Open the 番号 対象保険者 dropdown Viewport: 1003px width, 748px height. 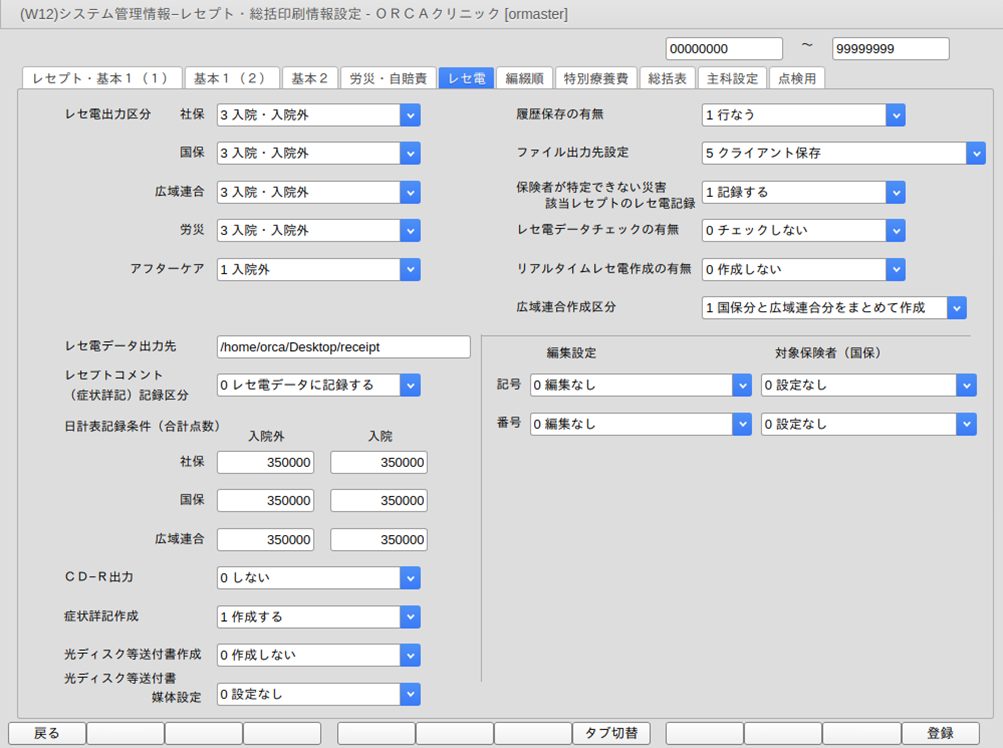point(966,424)
